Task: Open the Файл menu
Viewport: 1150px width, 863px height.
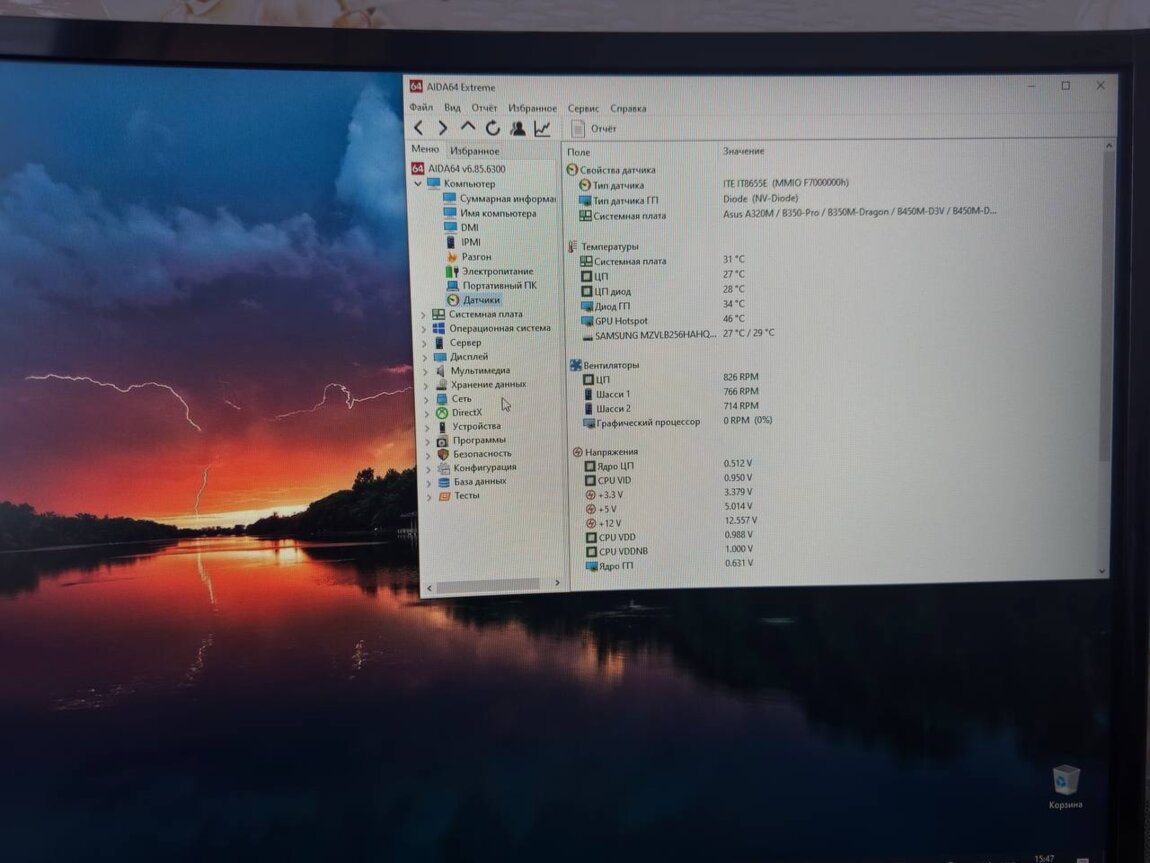Action: click(x=420, y=108)
